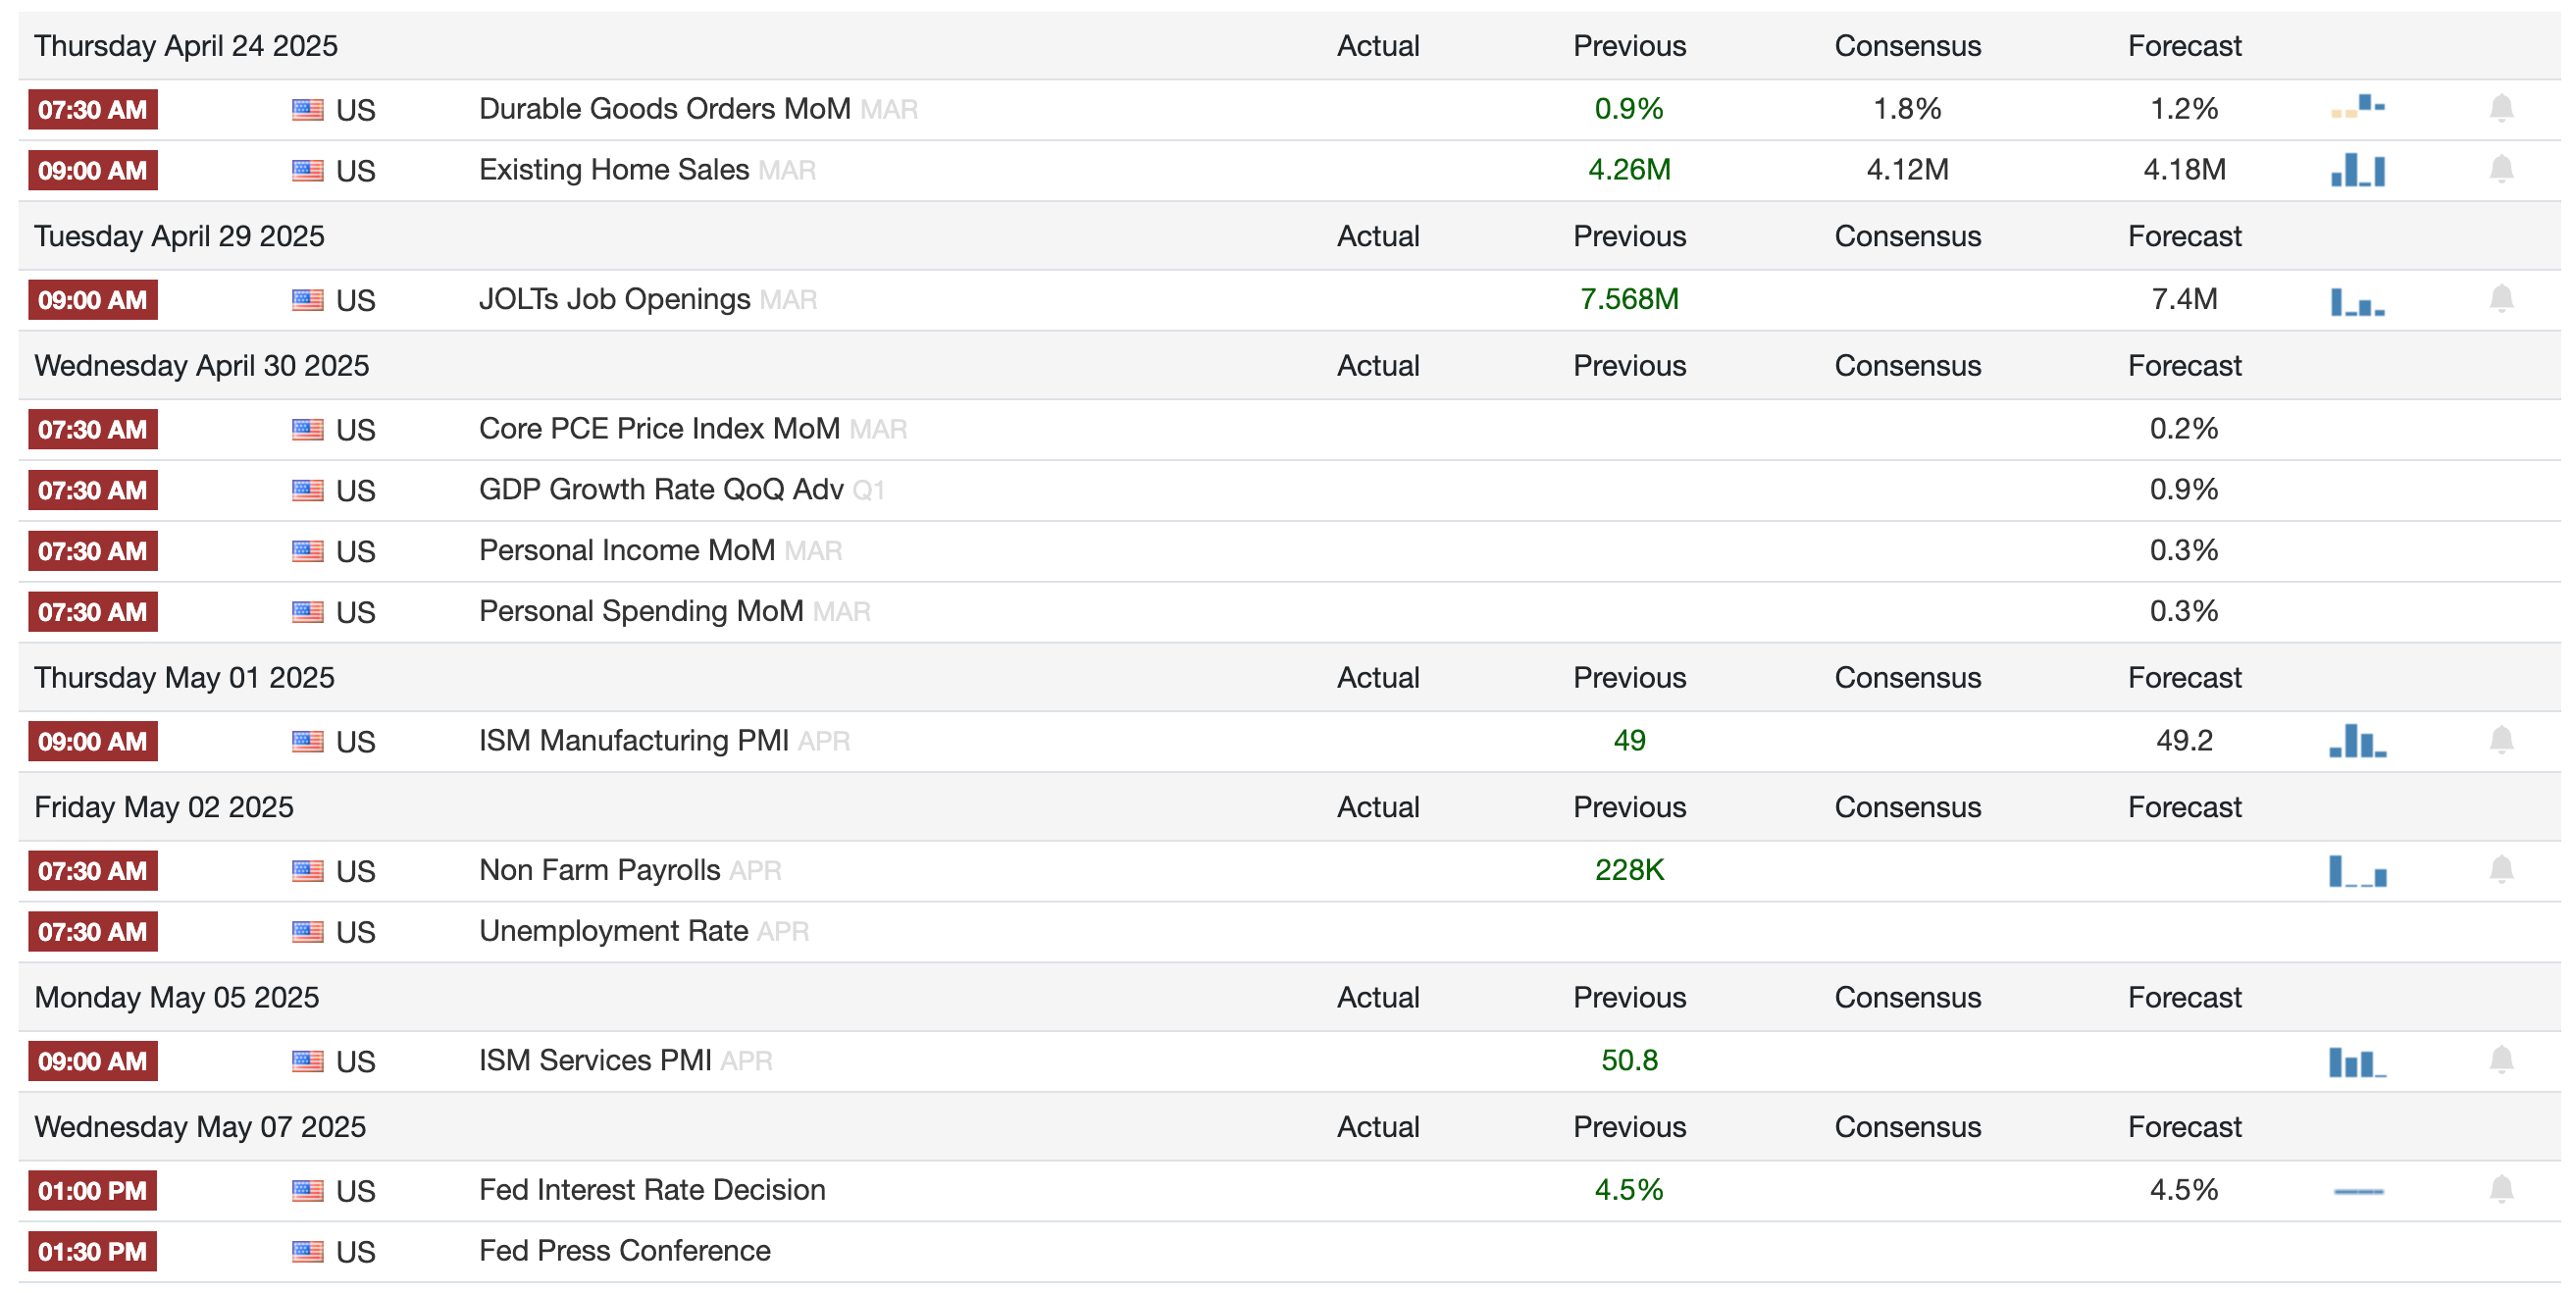
Task: Click the US flag beside Personal Income MoM
Action: (307, 551)
